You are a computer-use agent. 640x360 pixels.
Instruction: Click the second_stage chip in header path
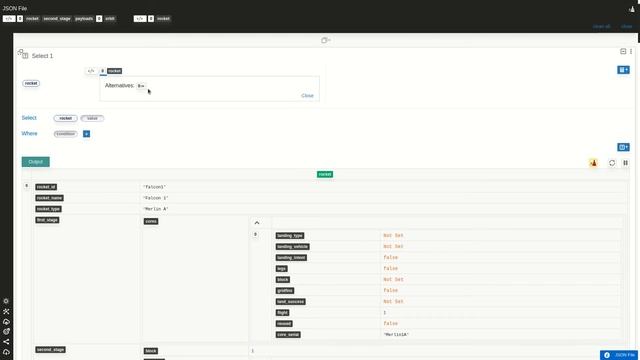pyautogui.click(x=57, y=19)
